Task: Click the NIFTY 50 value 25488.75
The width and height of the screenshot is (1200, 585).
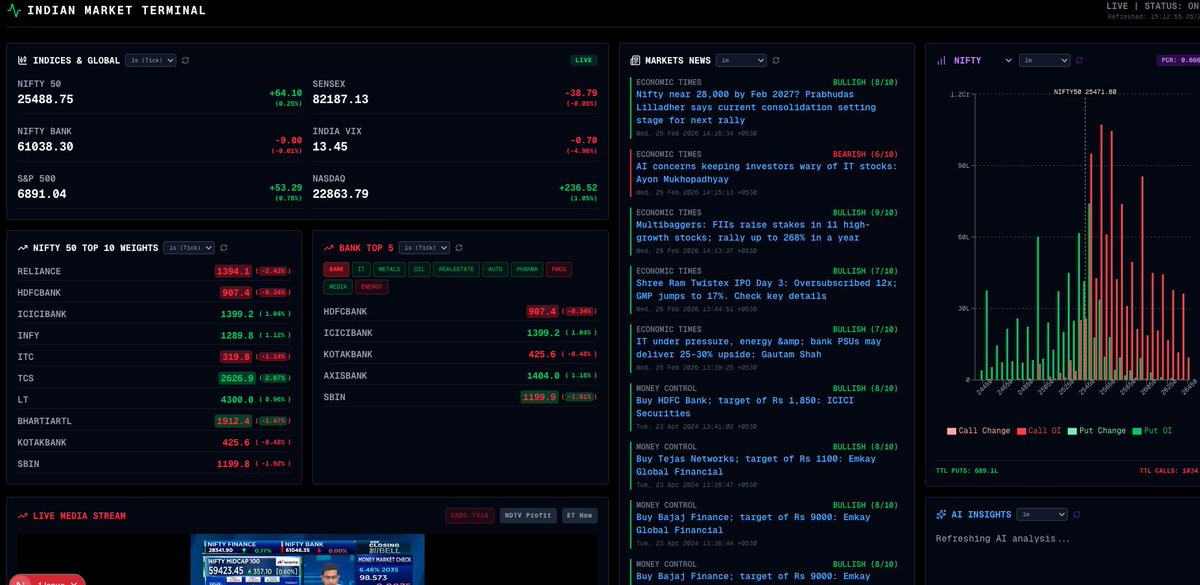Action: tap(45, 100)
